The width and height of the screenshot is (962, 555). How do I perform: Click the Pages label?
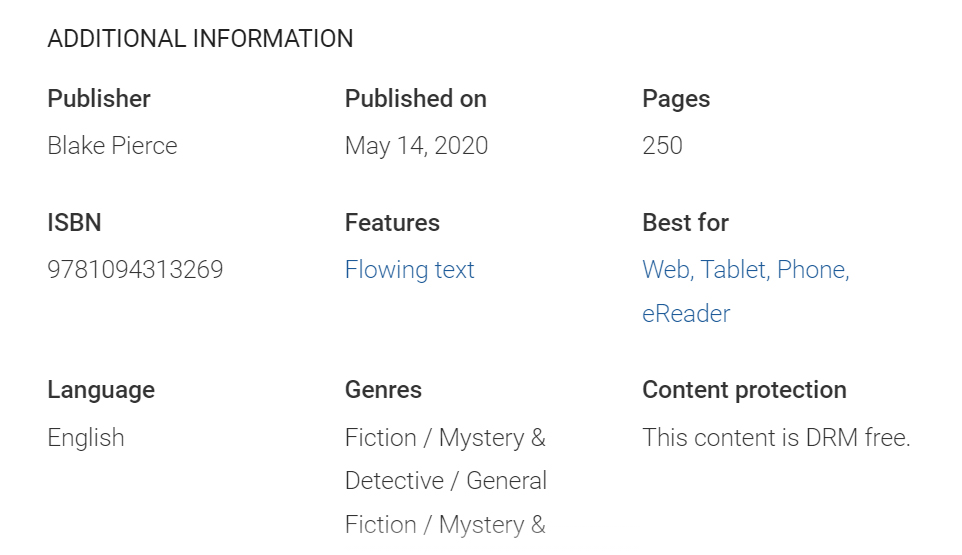(676, 99)
